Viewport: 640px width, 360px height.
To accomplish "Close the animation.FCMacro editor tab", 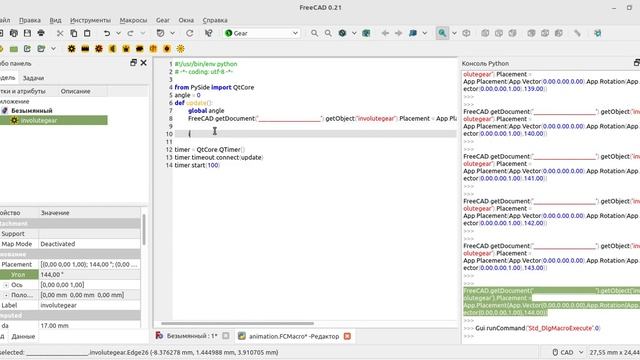I will point(347,336).
